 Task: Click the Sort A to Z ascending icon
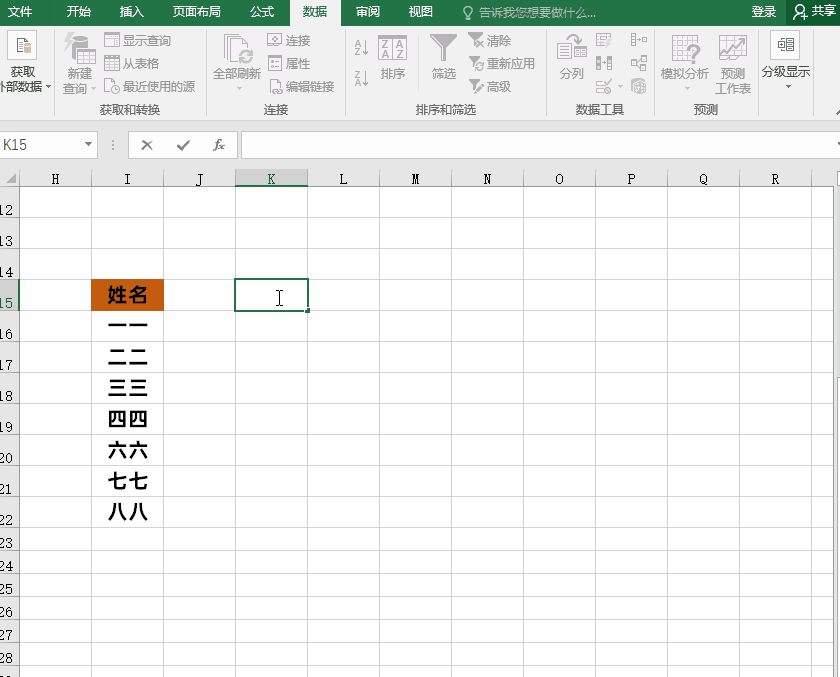point(361,48)
